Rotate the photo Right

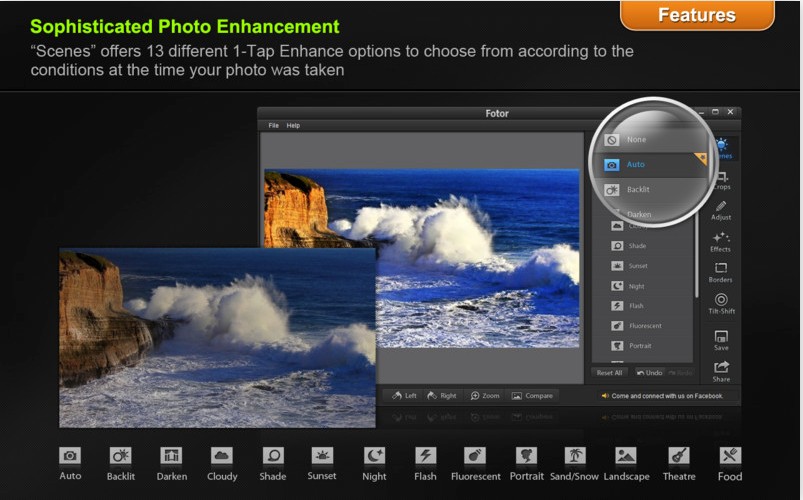click(x=441, y=395)
